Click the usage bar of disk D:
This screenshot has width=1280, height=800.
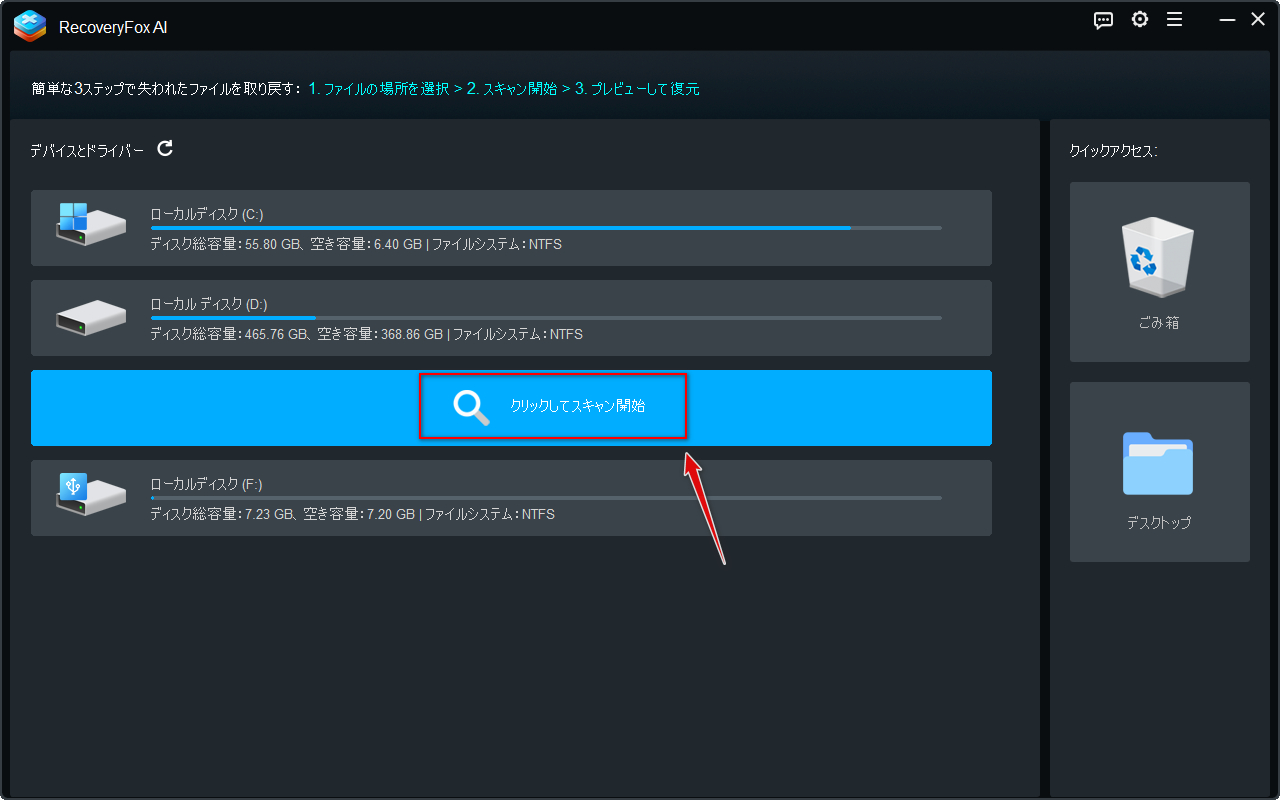[545, 318]
